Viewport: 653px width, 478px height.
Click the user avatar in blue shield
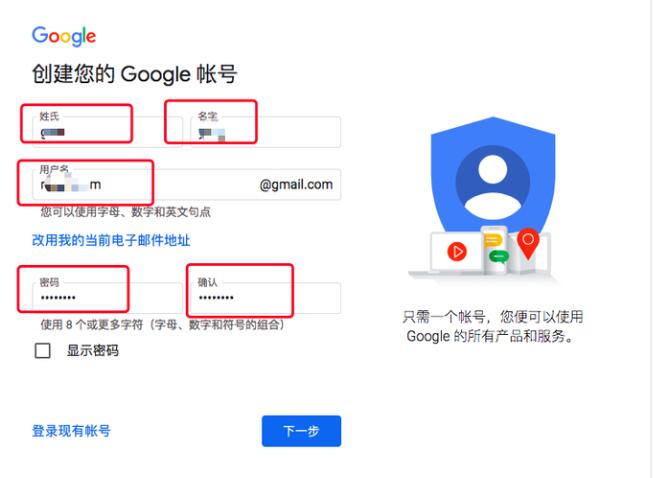tap(493, 182)
